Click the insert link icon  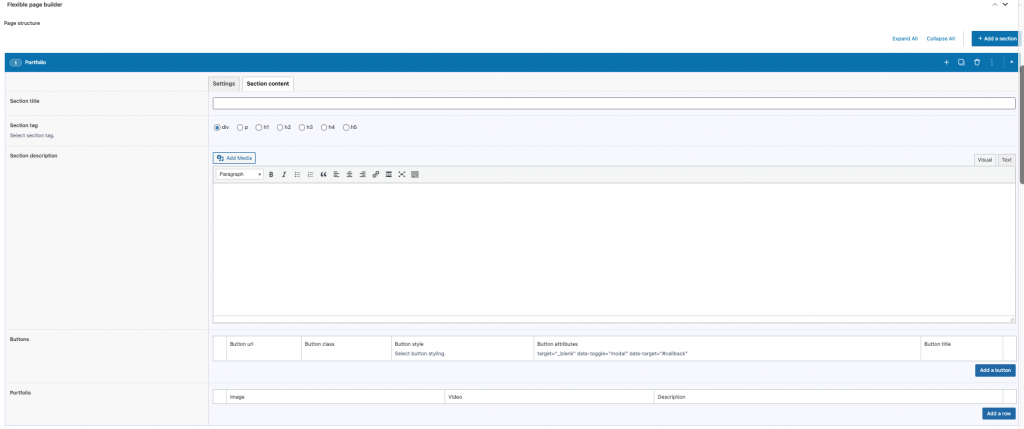pyautogui.click(x=376, y=174)
